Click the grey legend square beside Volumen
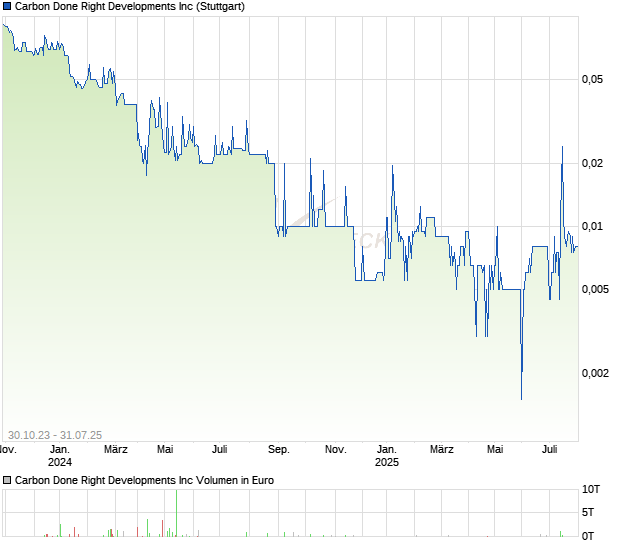The width and height of the screenshot is (620, 546). pyautogui.click(x=7, y=480)
